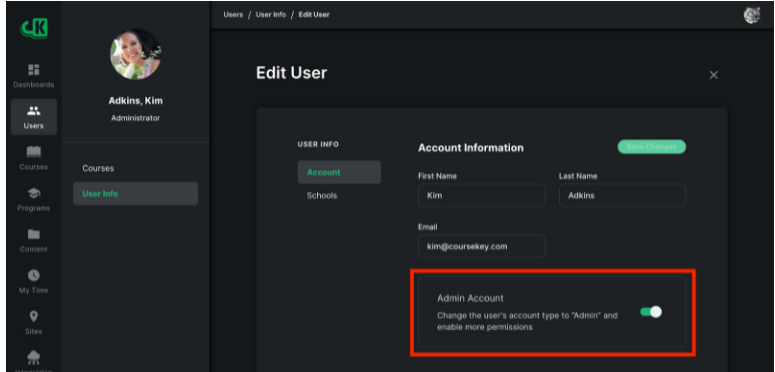Click the First Name field containing Kim
Viewport: 775px width, 372px height.
point(481,196)
